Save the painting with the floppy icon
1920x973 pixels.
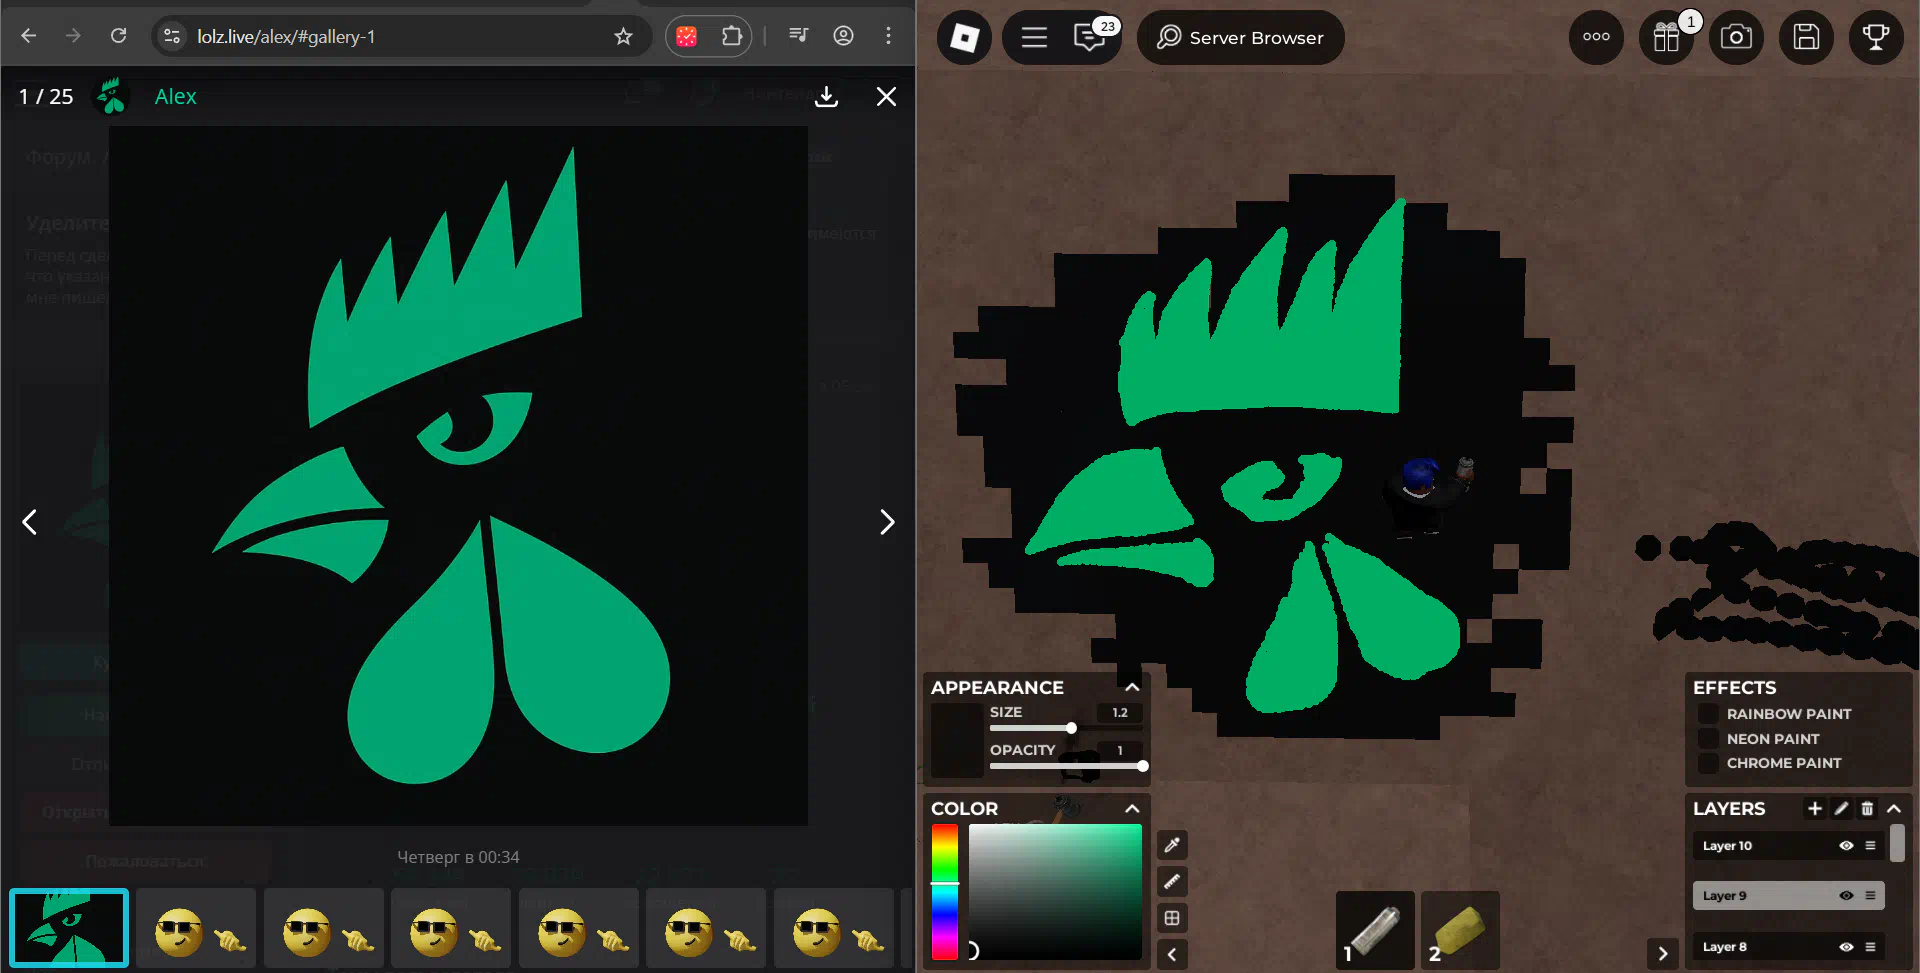pyautogui.click(x=1806, y=38)
